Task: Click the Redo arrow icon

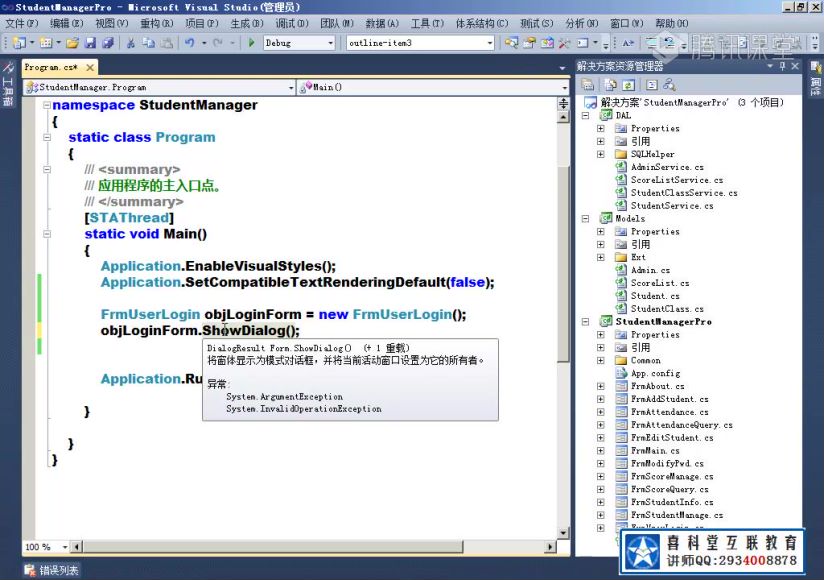Action: [218, 43]
